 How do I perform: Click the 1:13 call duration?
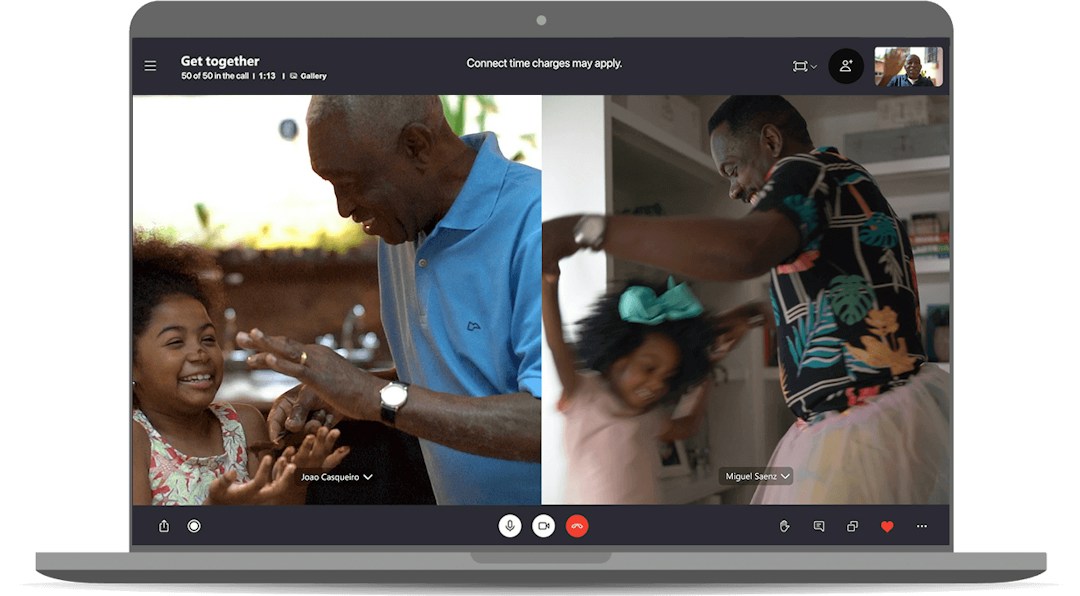pyautogui.click(x=267, y=76)
